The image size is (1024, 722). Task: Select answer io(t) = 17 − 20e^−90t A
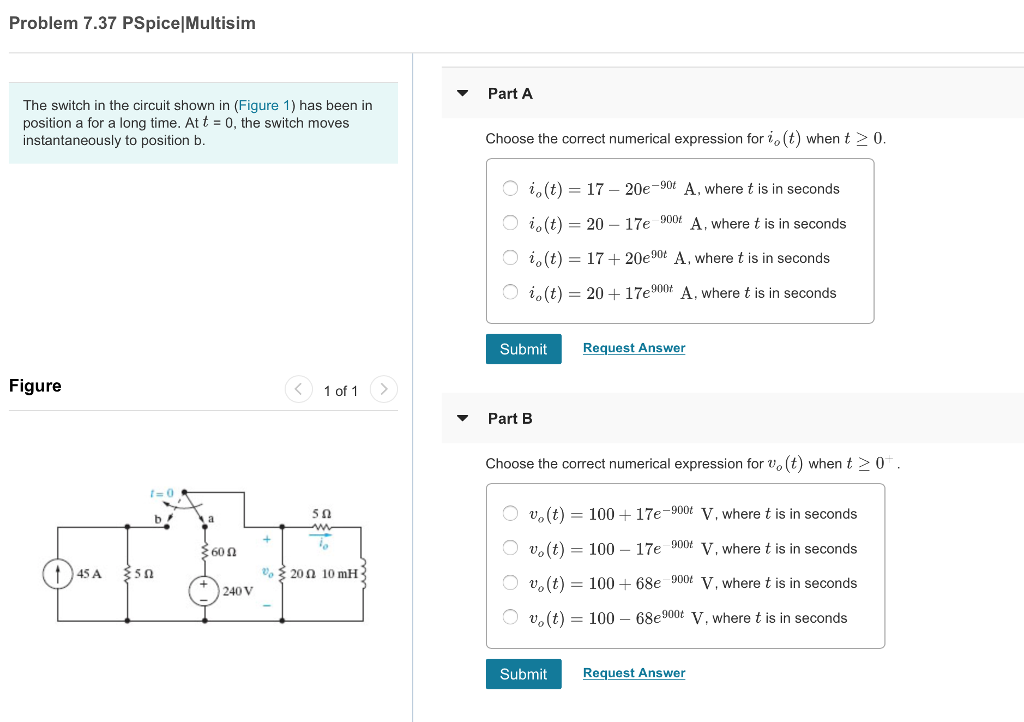(x=510, y=188)
